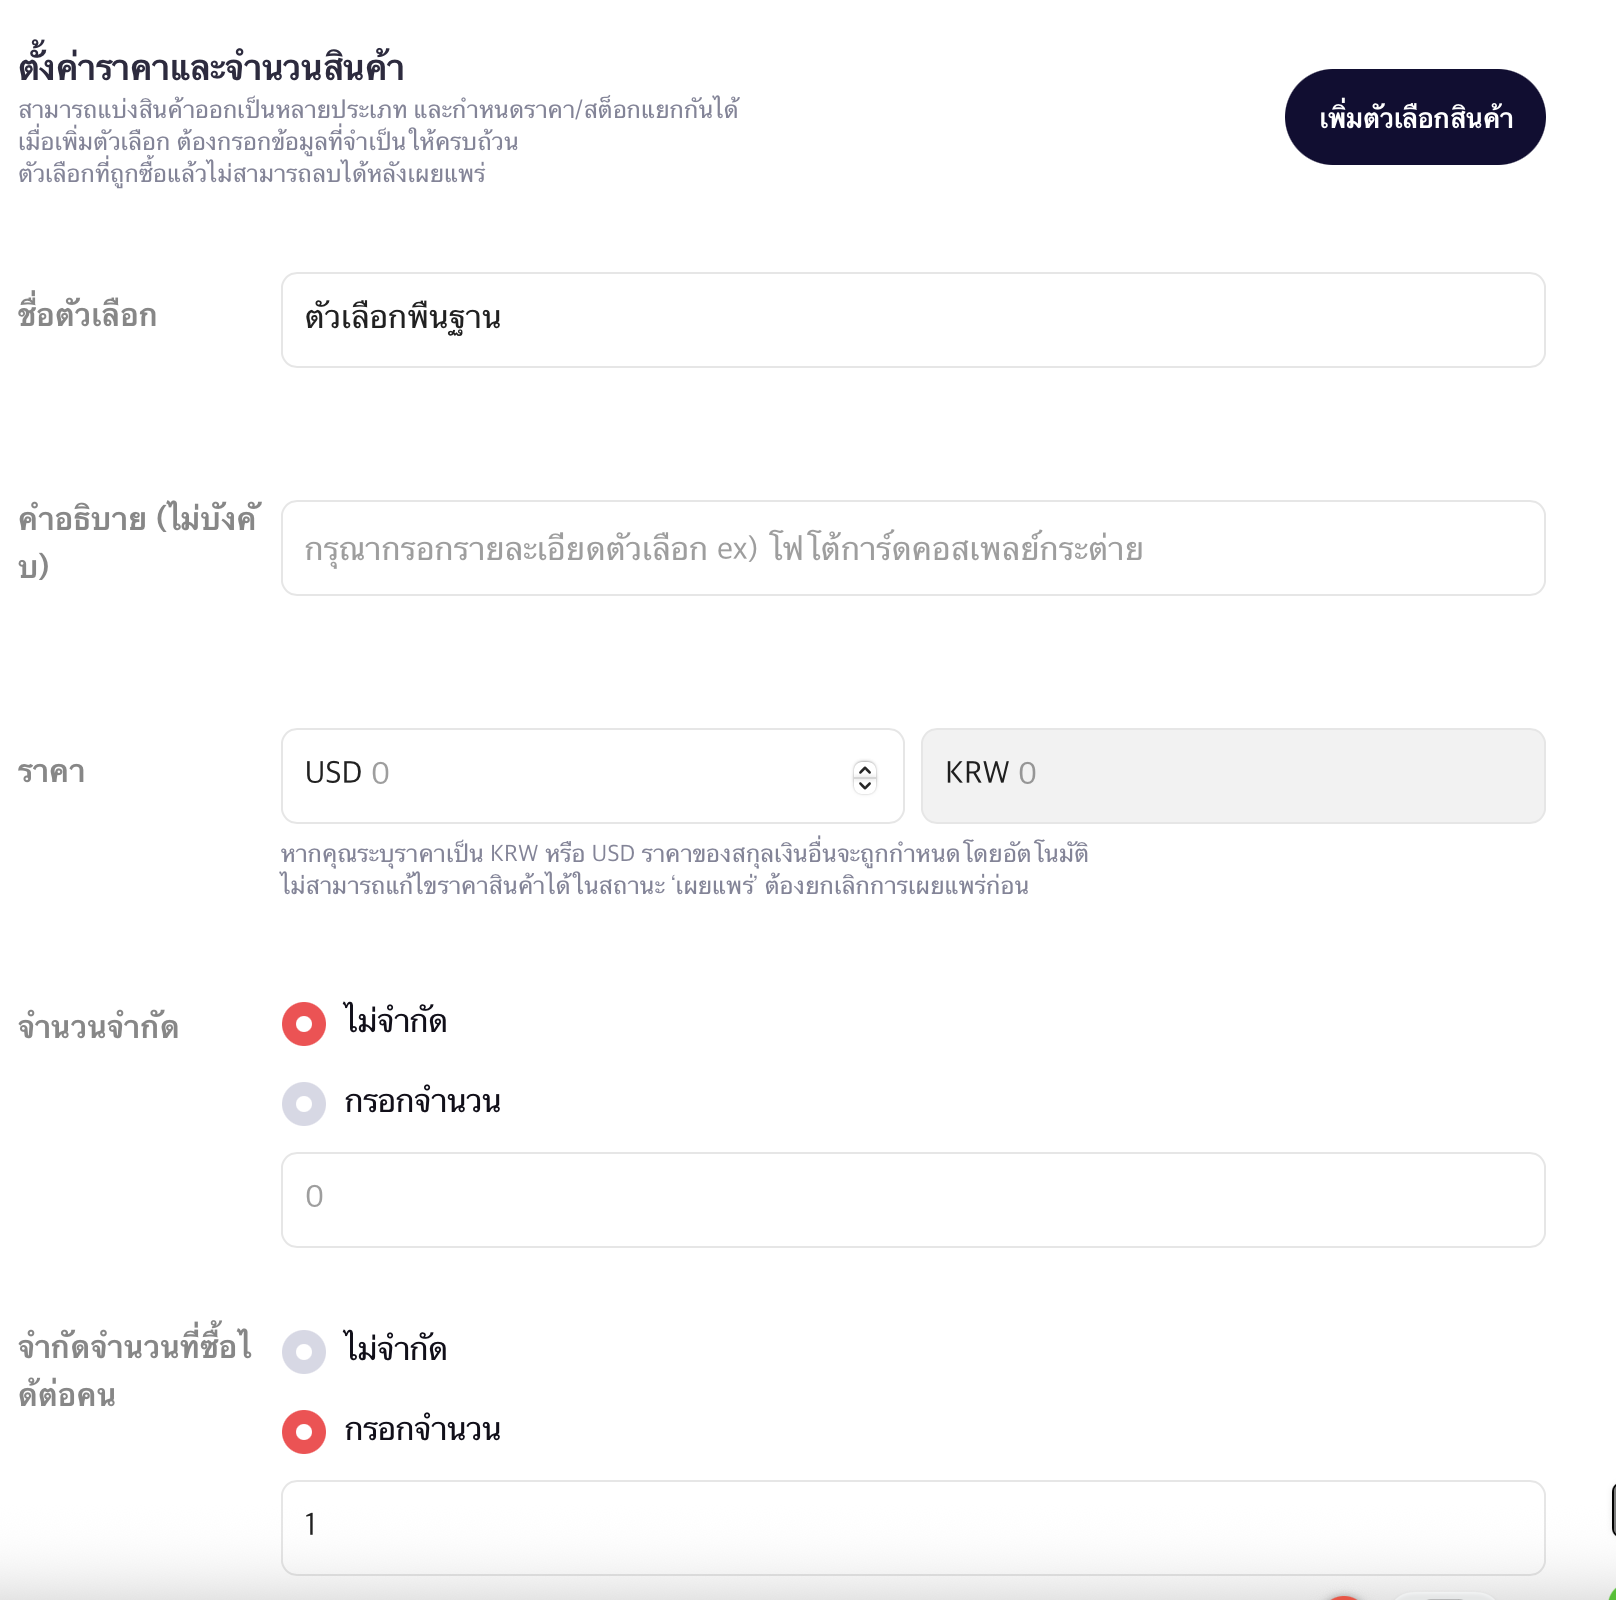Focus the คำอธิบาย description input

coord(912,548)
